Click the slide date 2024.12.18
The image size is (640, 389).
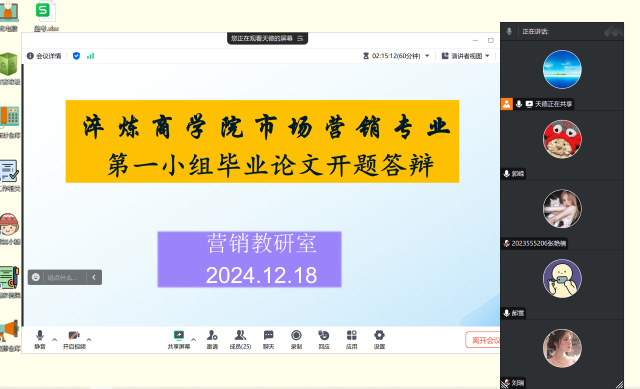point(261,275)
